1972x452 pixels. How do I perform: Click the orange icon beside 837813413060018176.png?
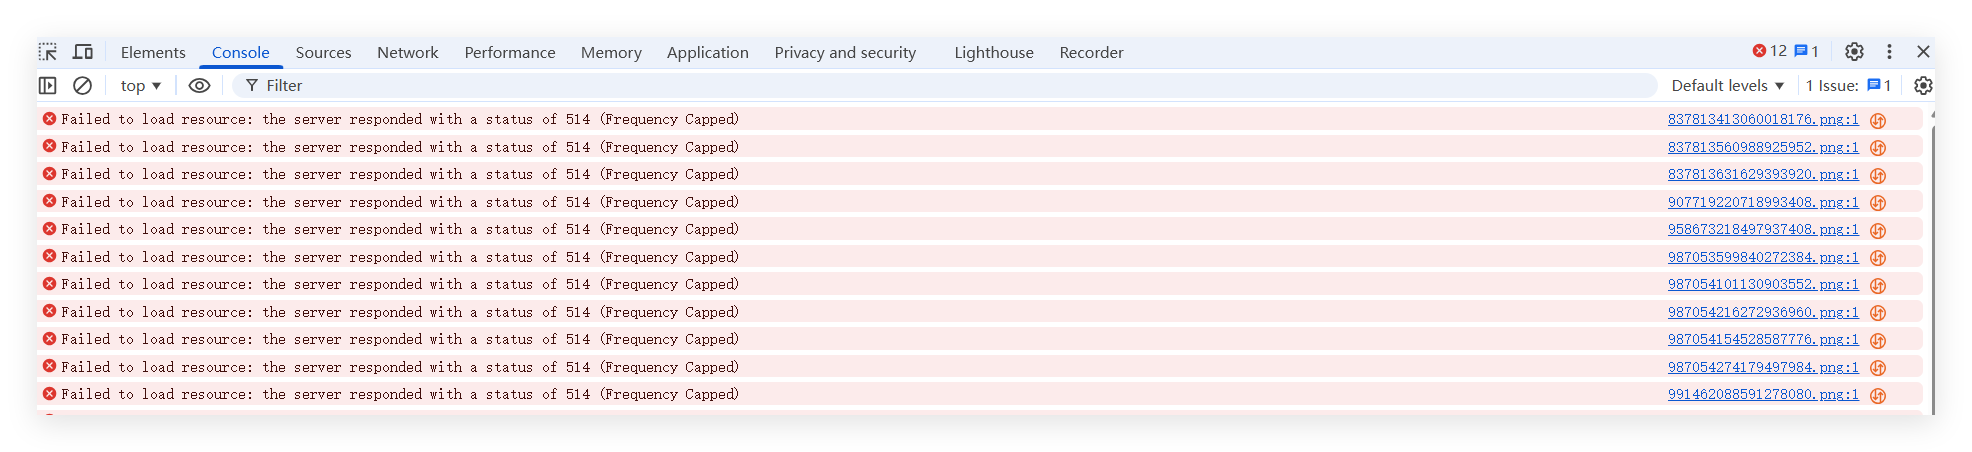point(1878,120)
